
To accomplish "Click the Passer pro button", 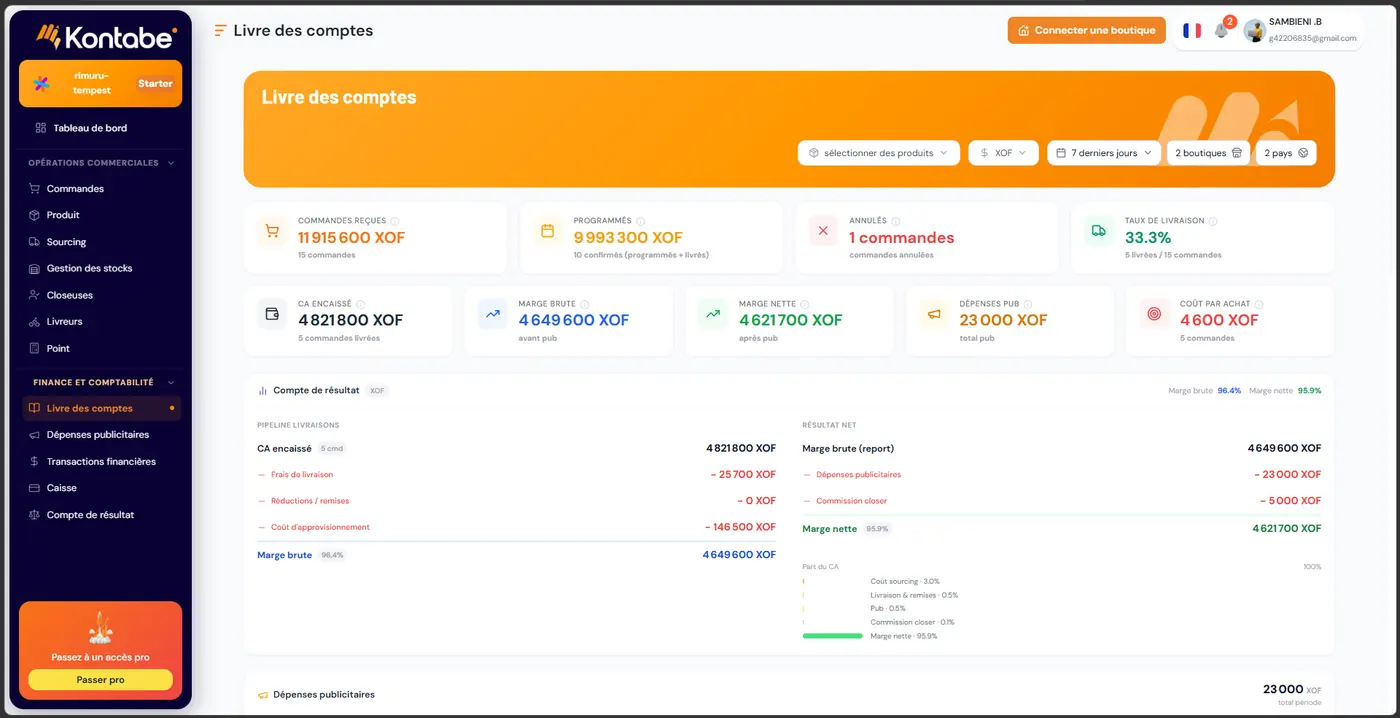I will (101, 680).
